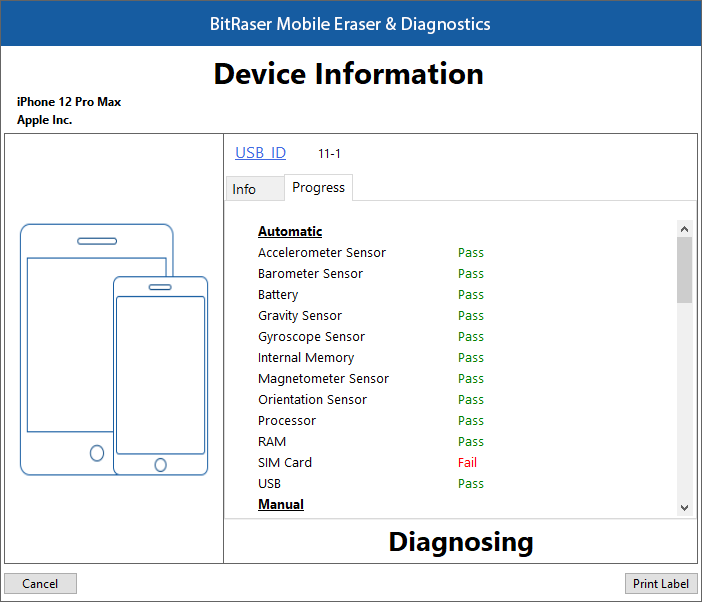Click the device illustration image
The width and height of the screenshot is (702, 602).
pos(114,349)
